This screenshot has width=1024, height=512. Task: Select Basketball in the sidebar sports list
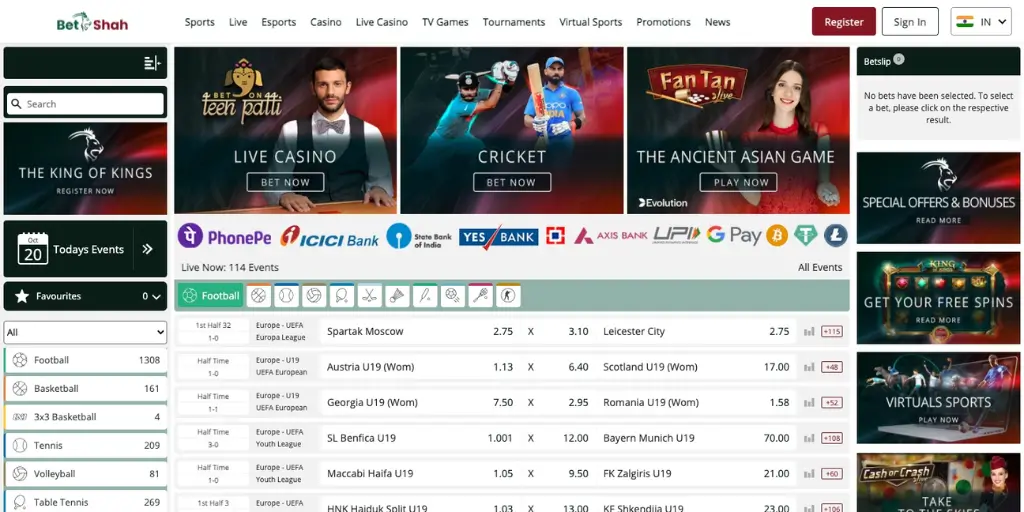coord(86,389)
